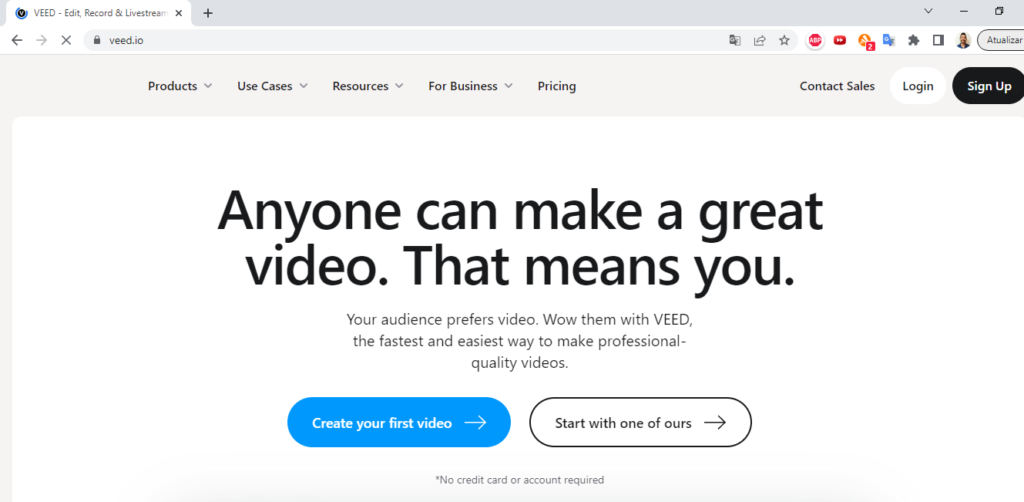Open the Extensions puzzle-piece menu

pyautogui.click(x=914, y=40)
